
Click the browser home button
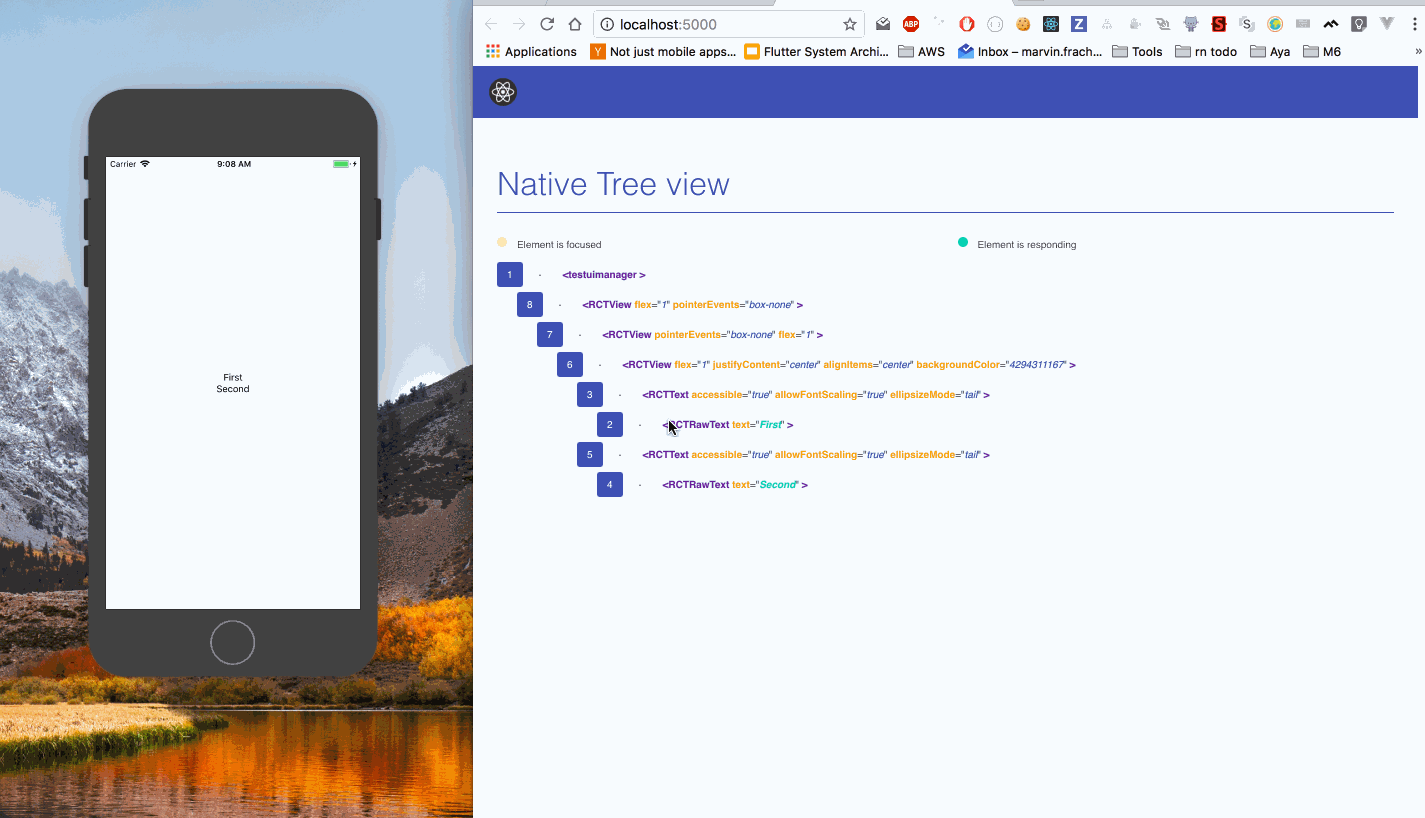pos(575,25)
